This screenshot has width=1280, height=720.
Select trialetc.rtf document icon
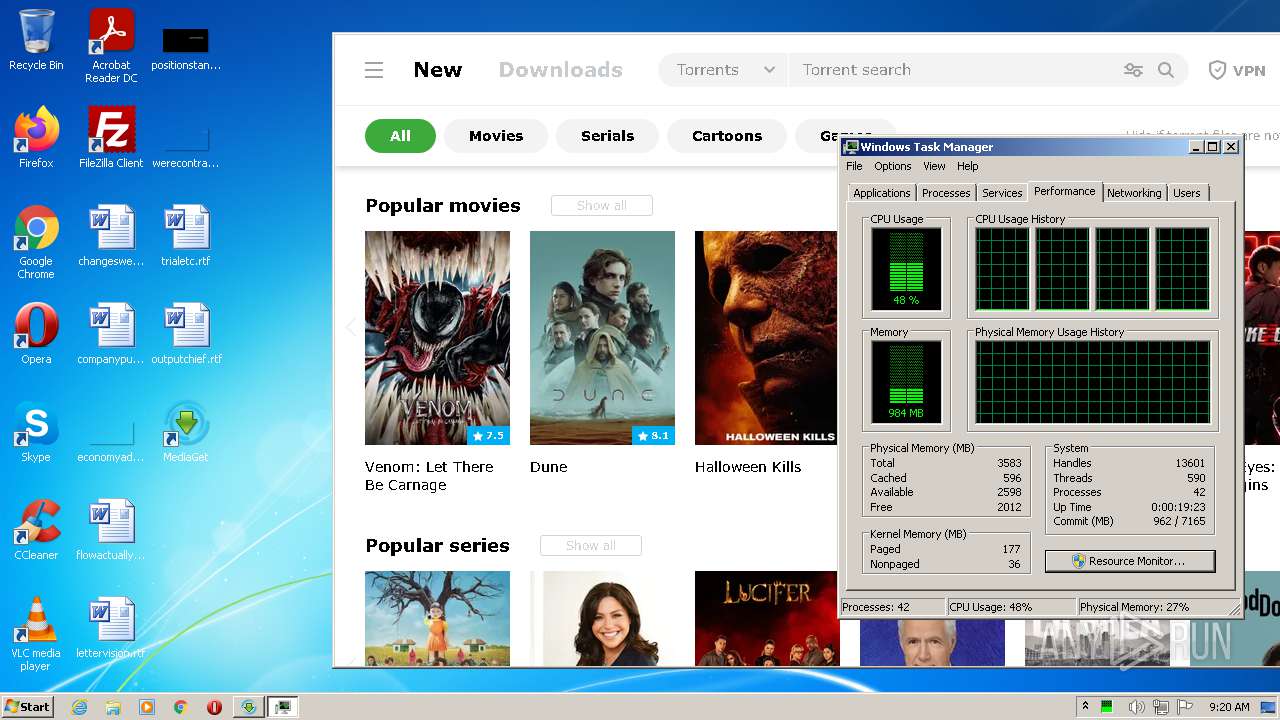click(186, 236)
